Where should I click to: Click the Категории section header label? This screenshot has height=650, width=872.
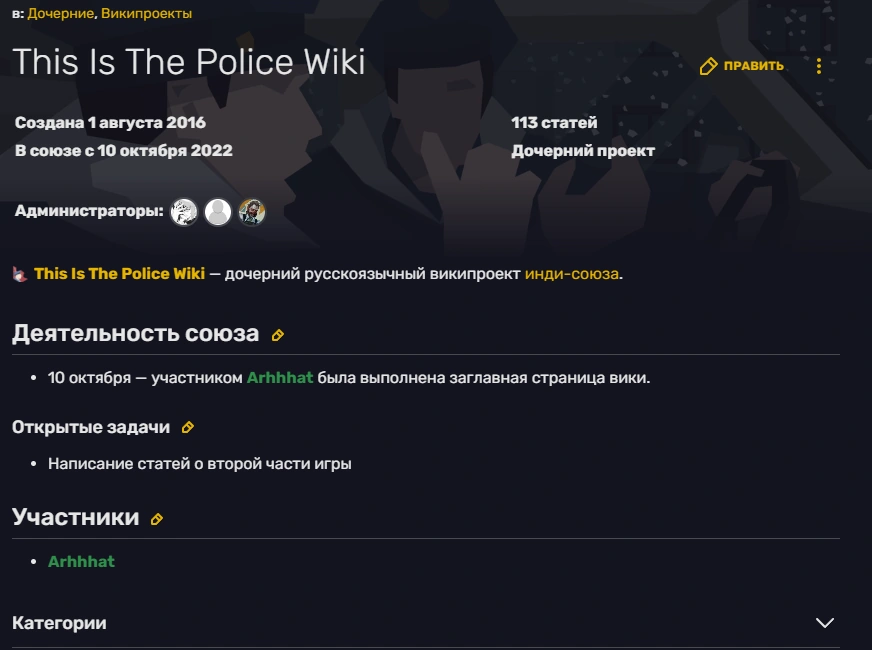[59, 623]
